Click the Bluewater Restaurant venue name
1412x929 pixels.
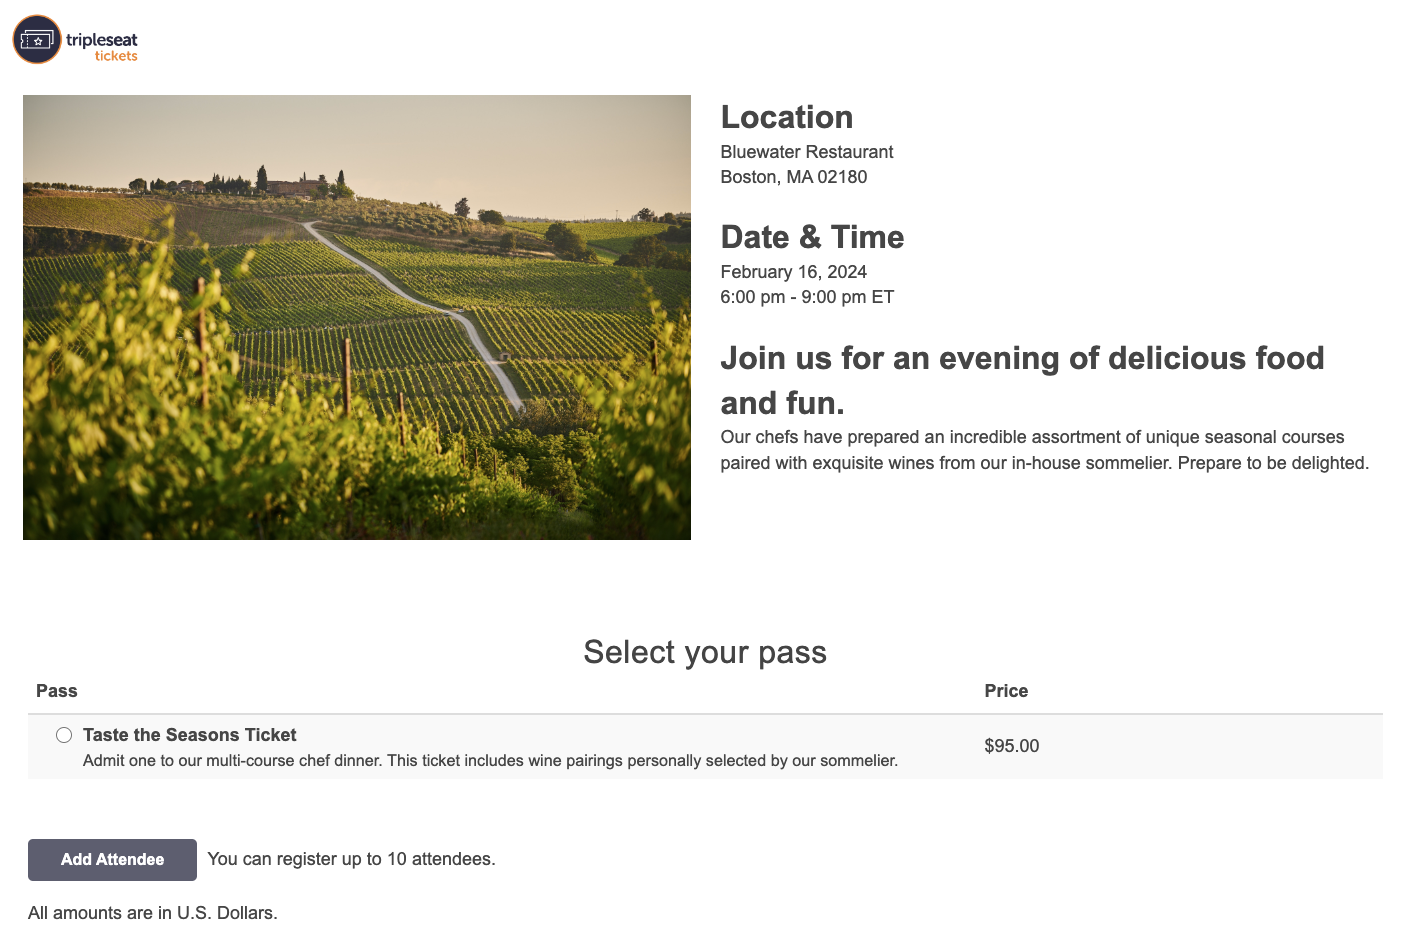point(807,152)
